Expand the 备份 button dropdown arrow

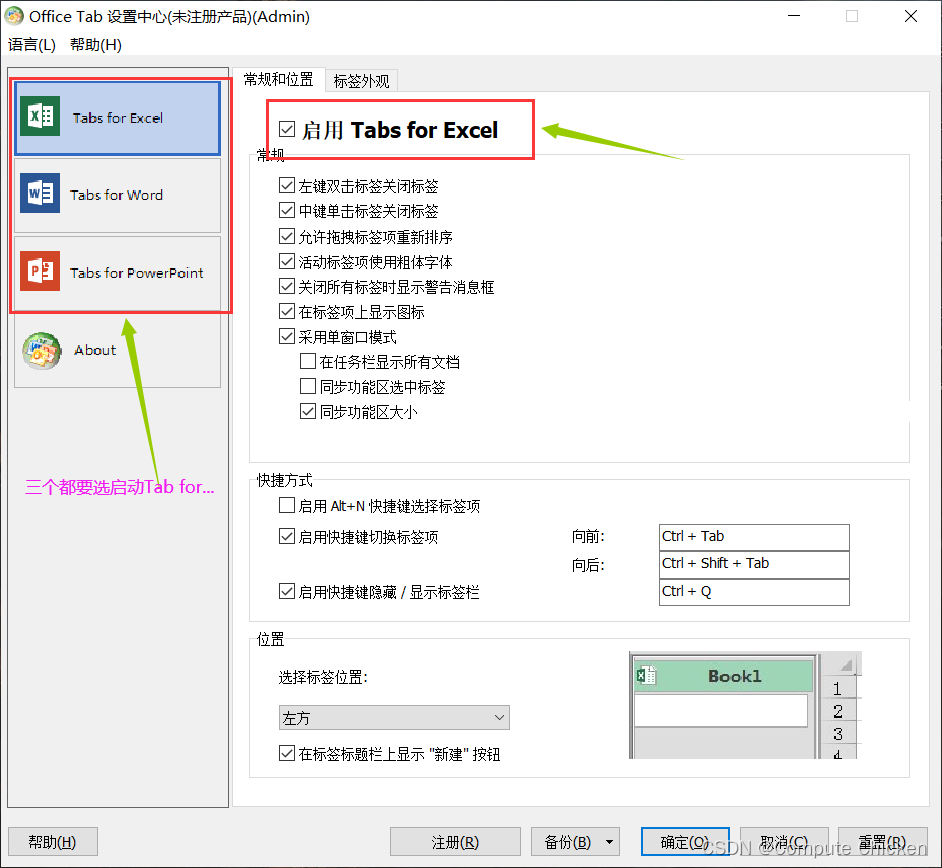pos(609,842)
